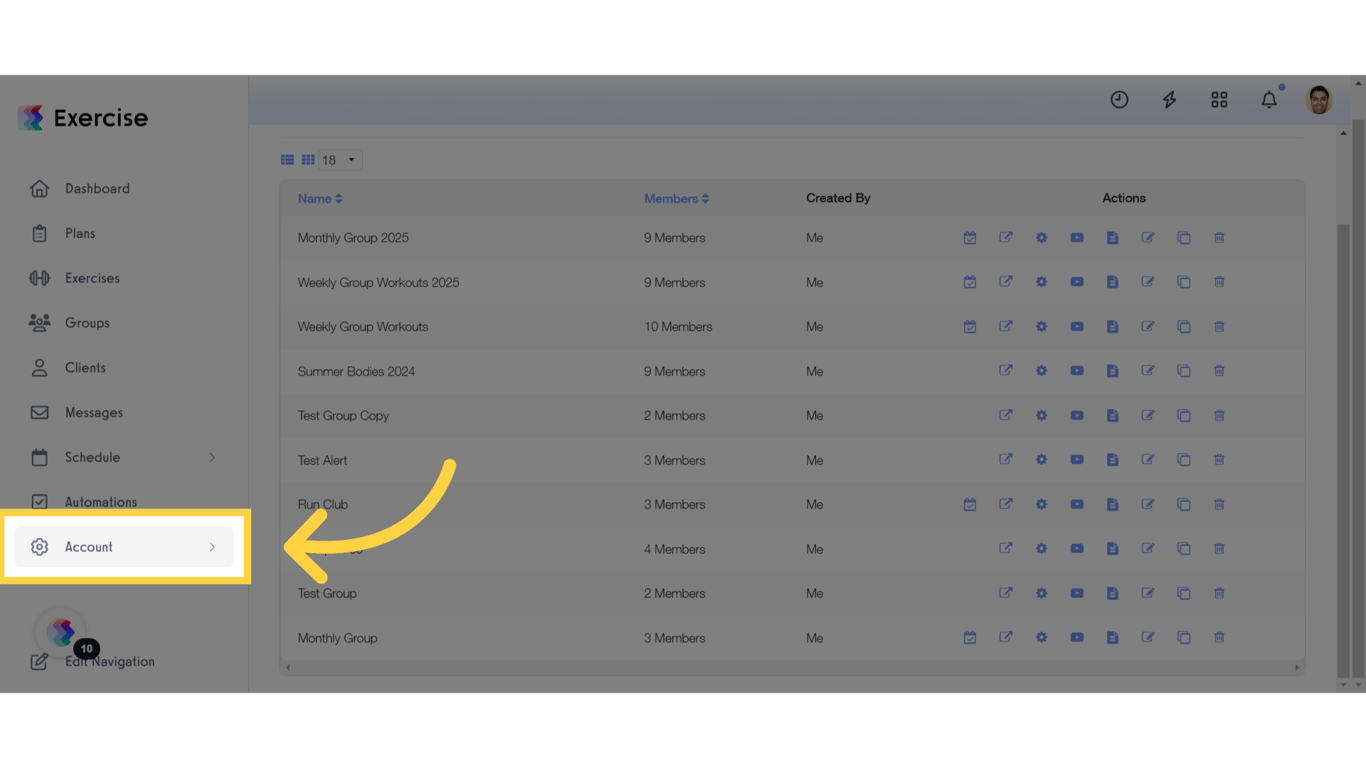Click video icon for Test Group row
This screenshot has height=768, width=1366.
[x=1077, y=593]
